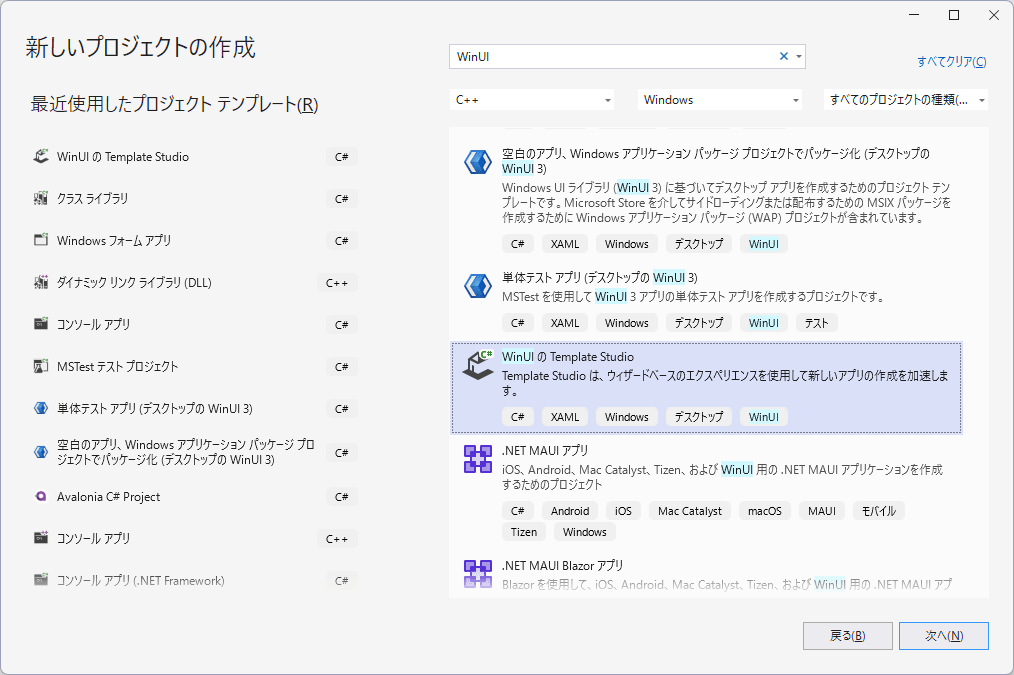Click the ダイナミック リンク ライブラリ (DLL) icon

41,283
